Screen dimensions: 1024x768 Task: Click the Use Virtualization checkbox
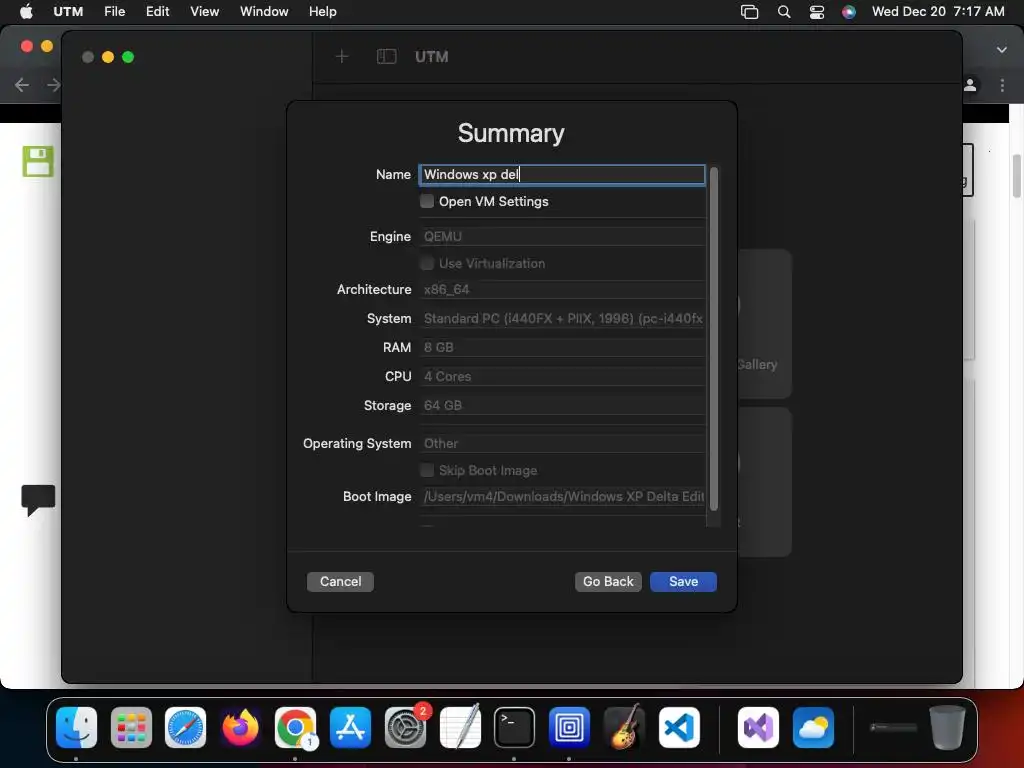(426, 263)
